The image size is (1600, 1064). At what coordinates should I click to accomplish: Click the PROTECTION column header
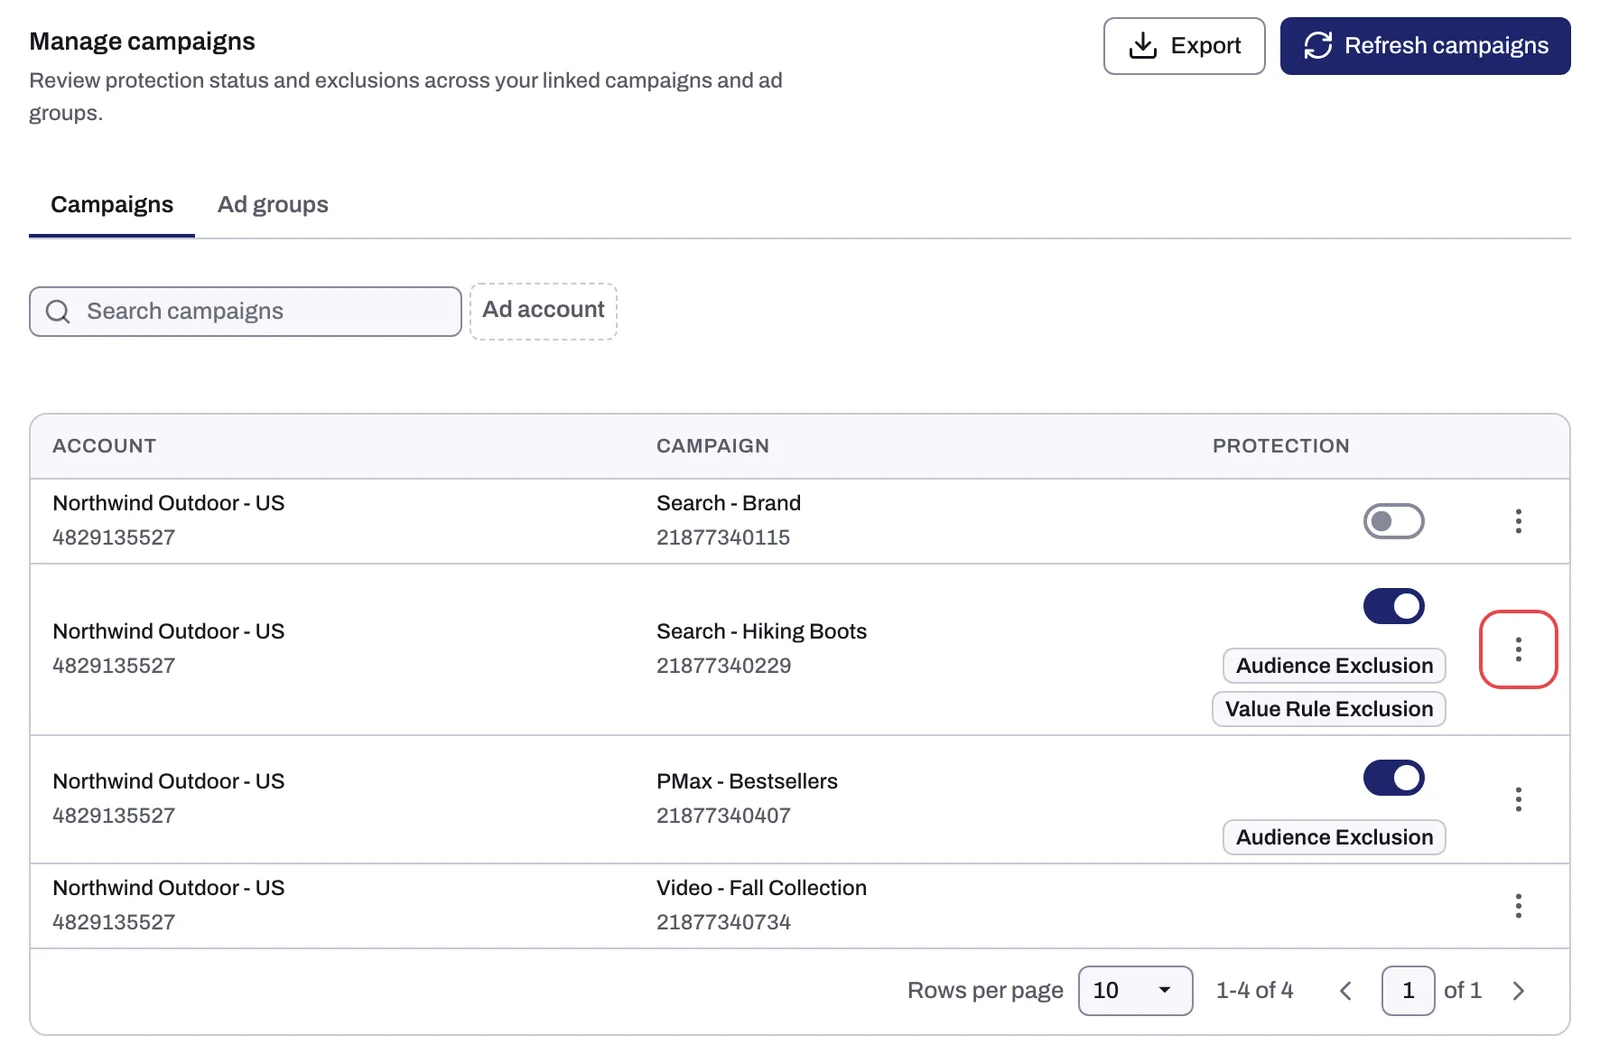(x=1281, y=446)
